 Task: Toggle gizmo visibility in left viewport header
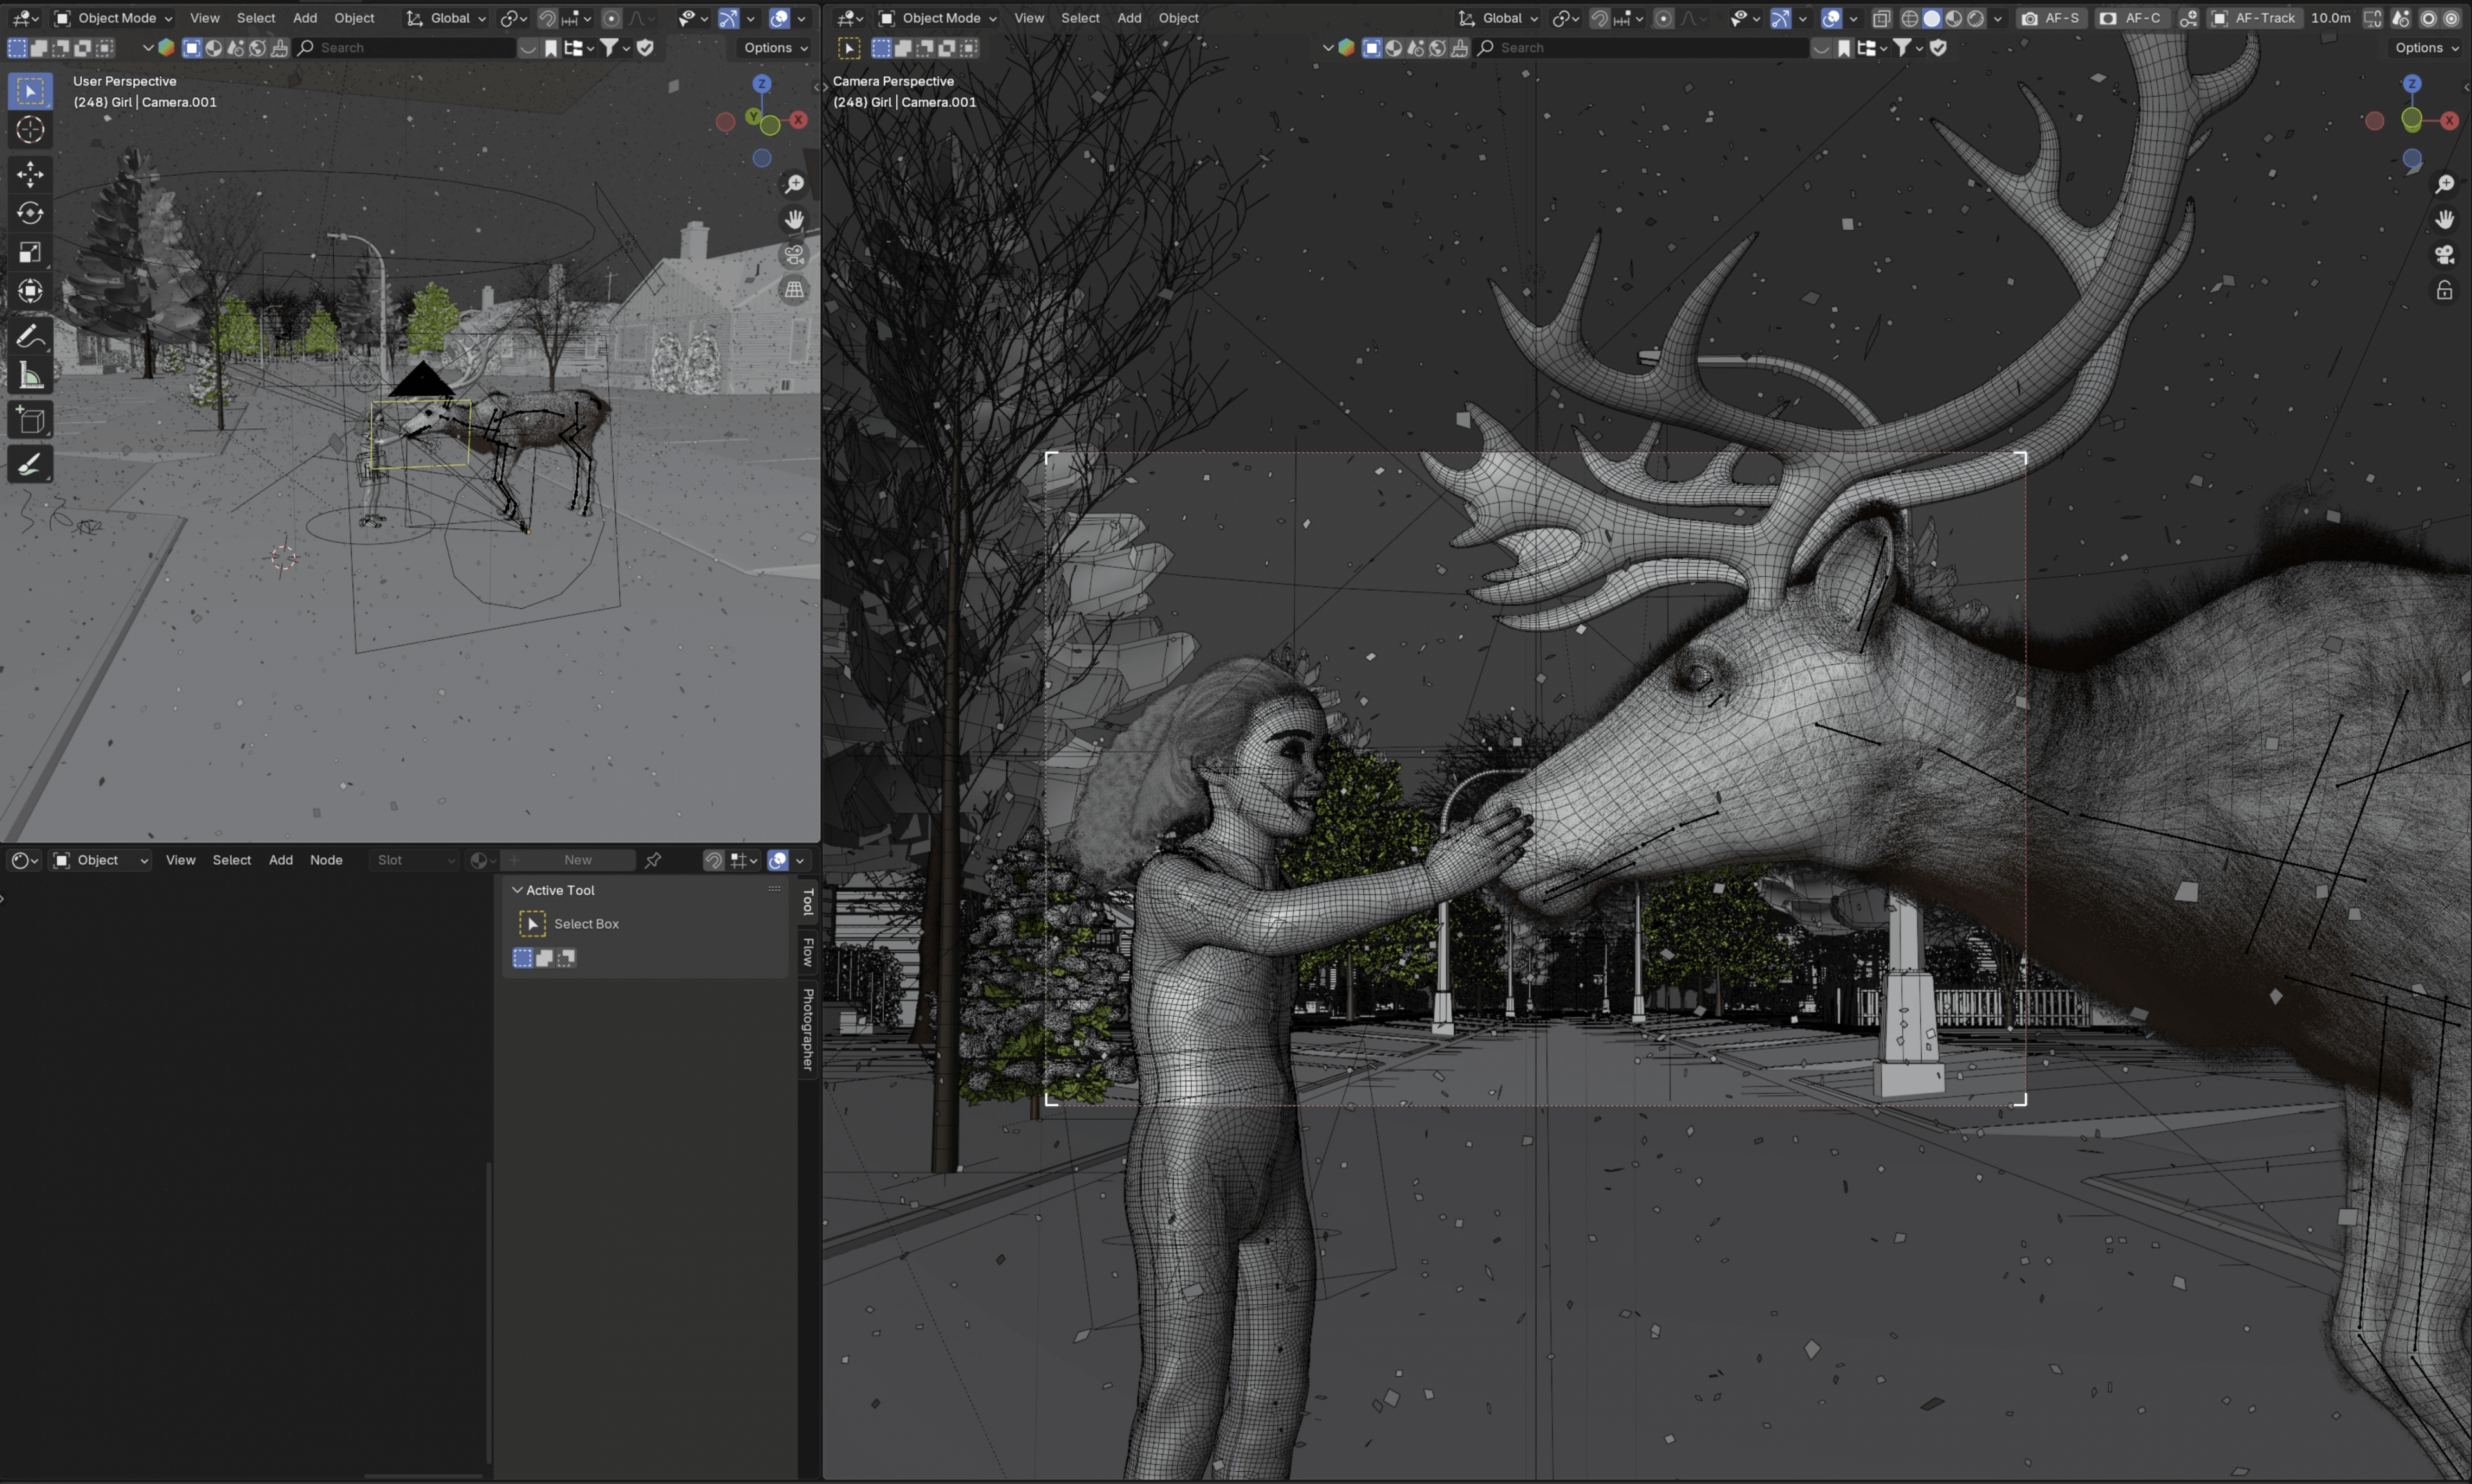[728, 18]
